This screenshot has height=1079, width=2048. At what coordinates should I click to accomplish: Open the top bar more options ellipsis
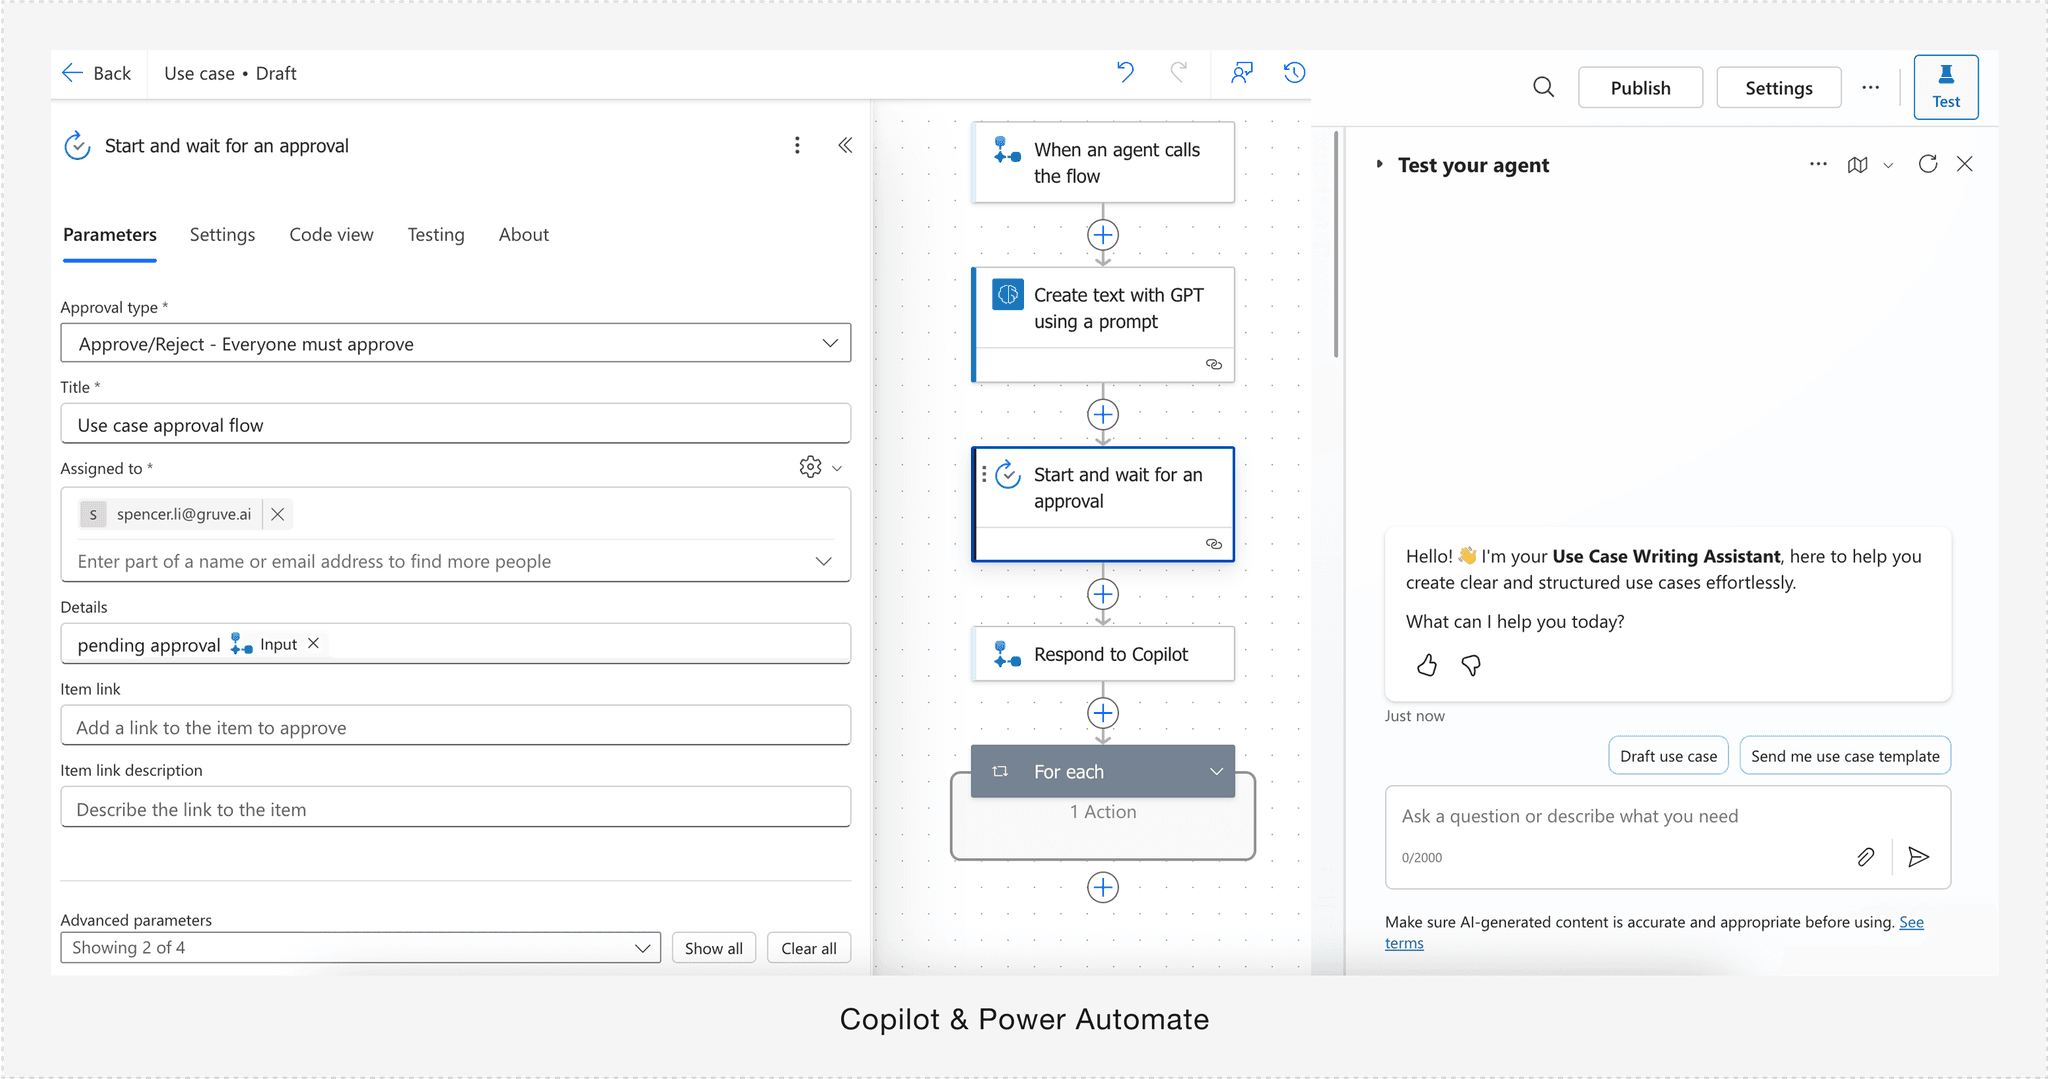point(1870,88)
